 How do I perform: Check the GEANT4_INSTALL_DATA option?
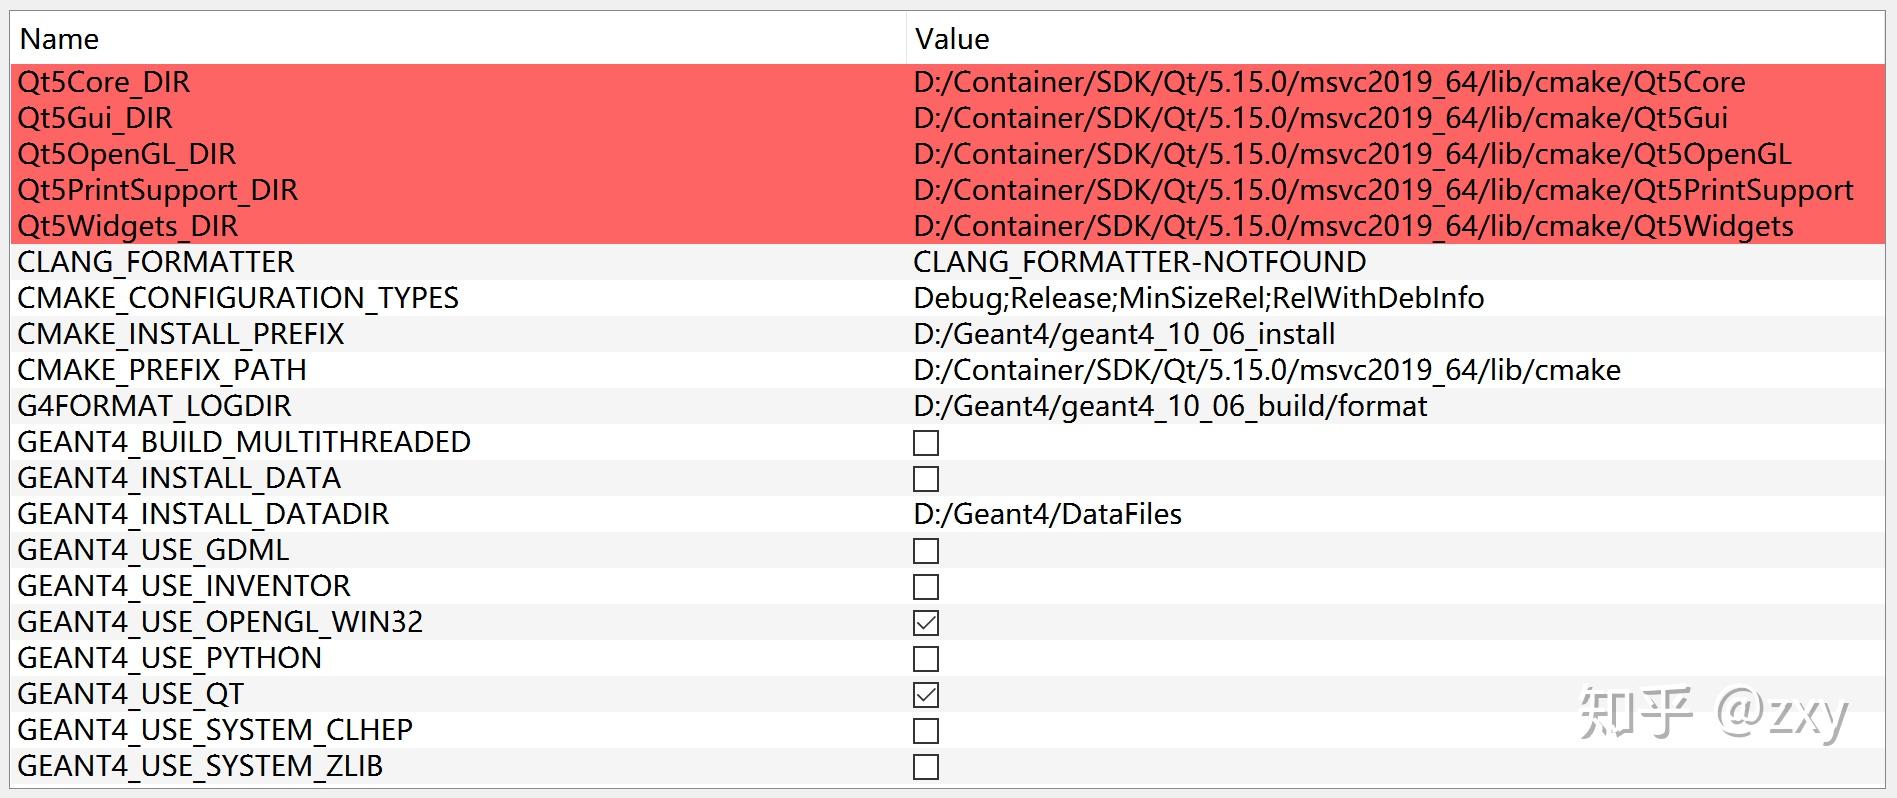point(926,479)
